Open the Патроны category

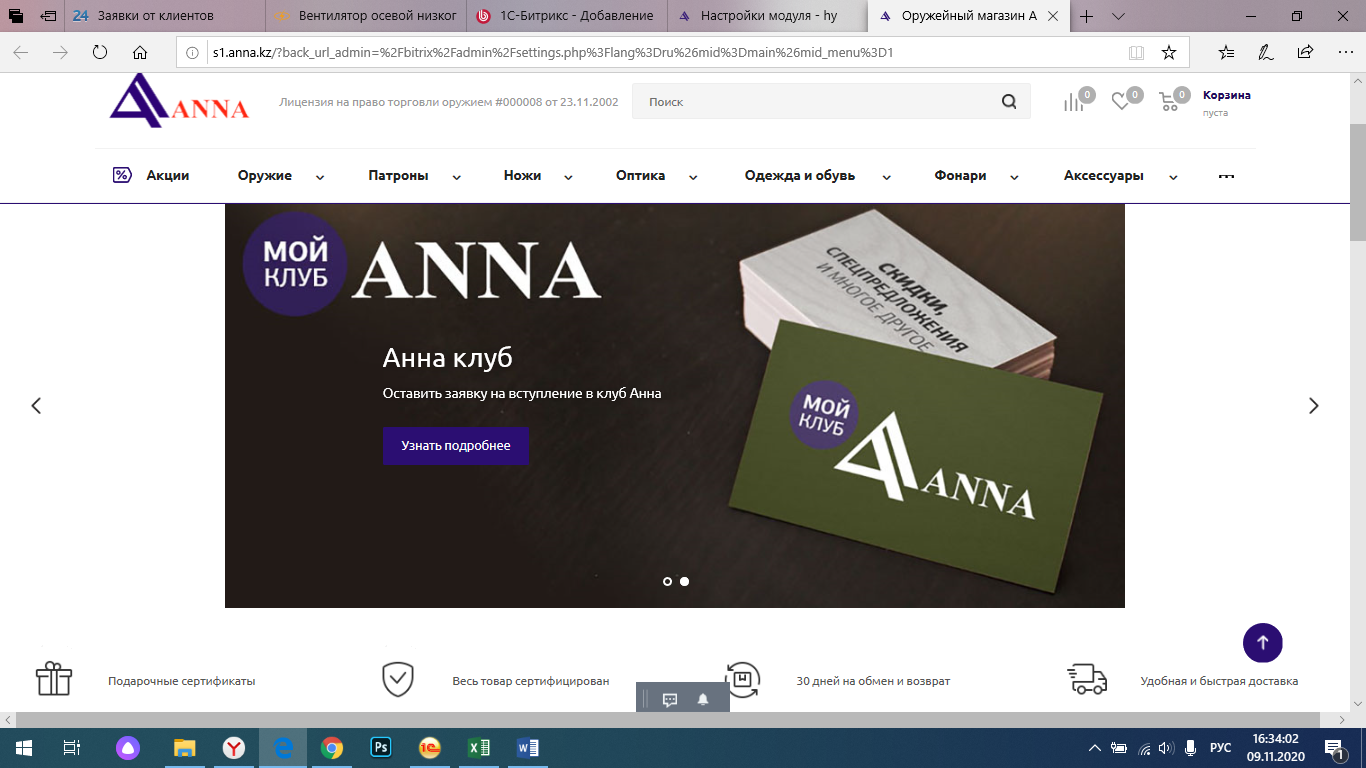pos(398,175)
